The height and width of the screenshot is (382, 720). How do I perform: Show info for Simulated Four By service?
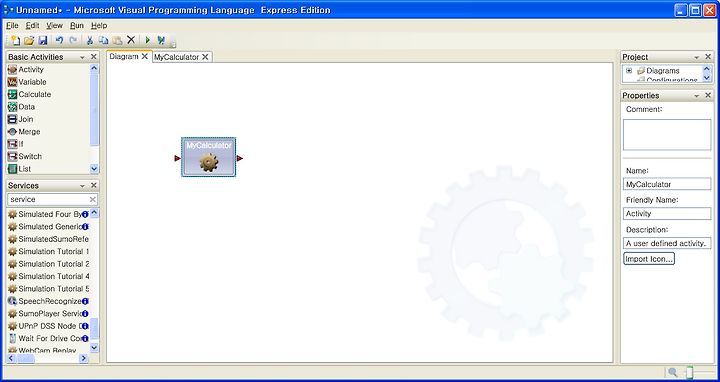[x=85, y=214]
